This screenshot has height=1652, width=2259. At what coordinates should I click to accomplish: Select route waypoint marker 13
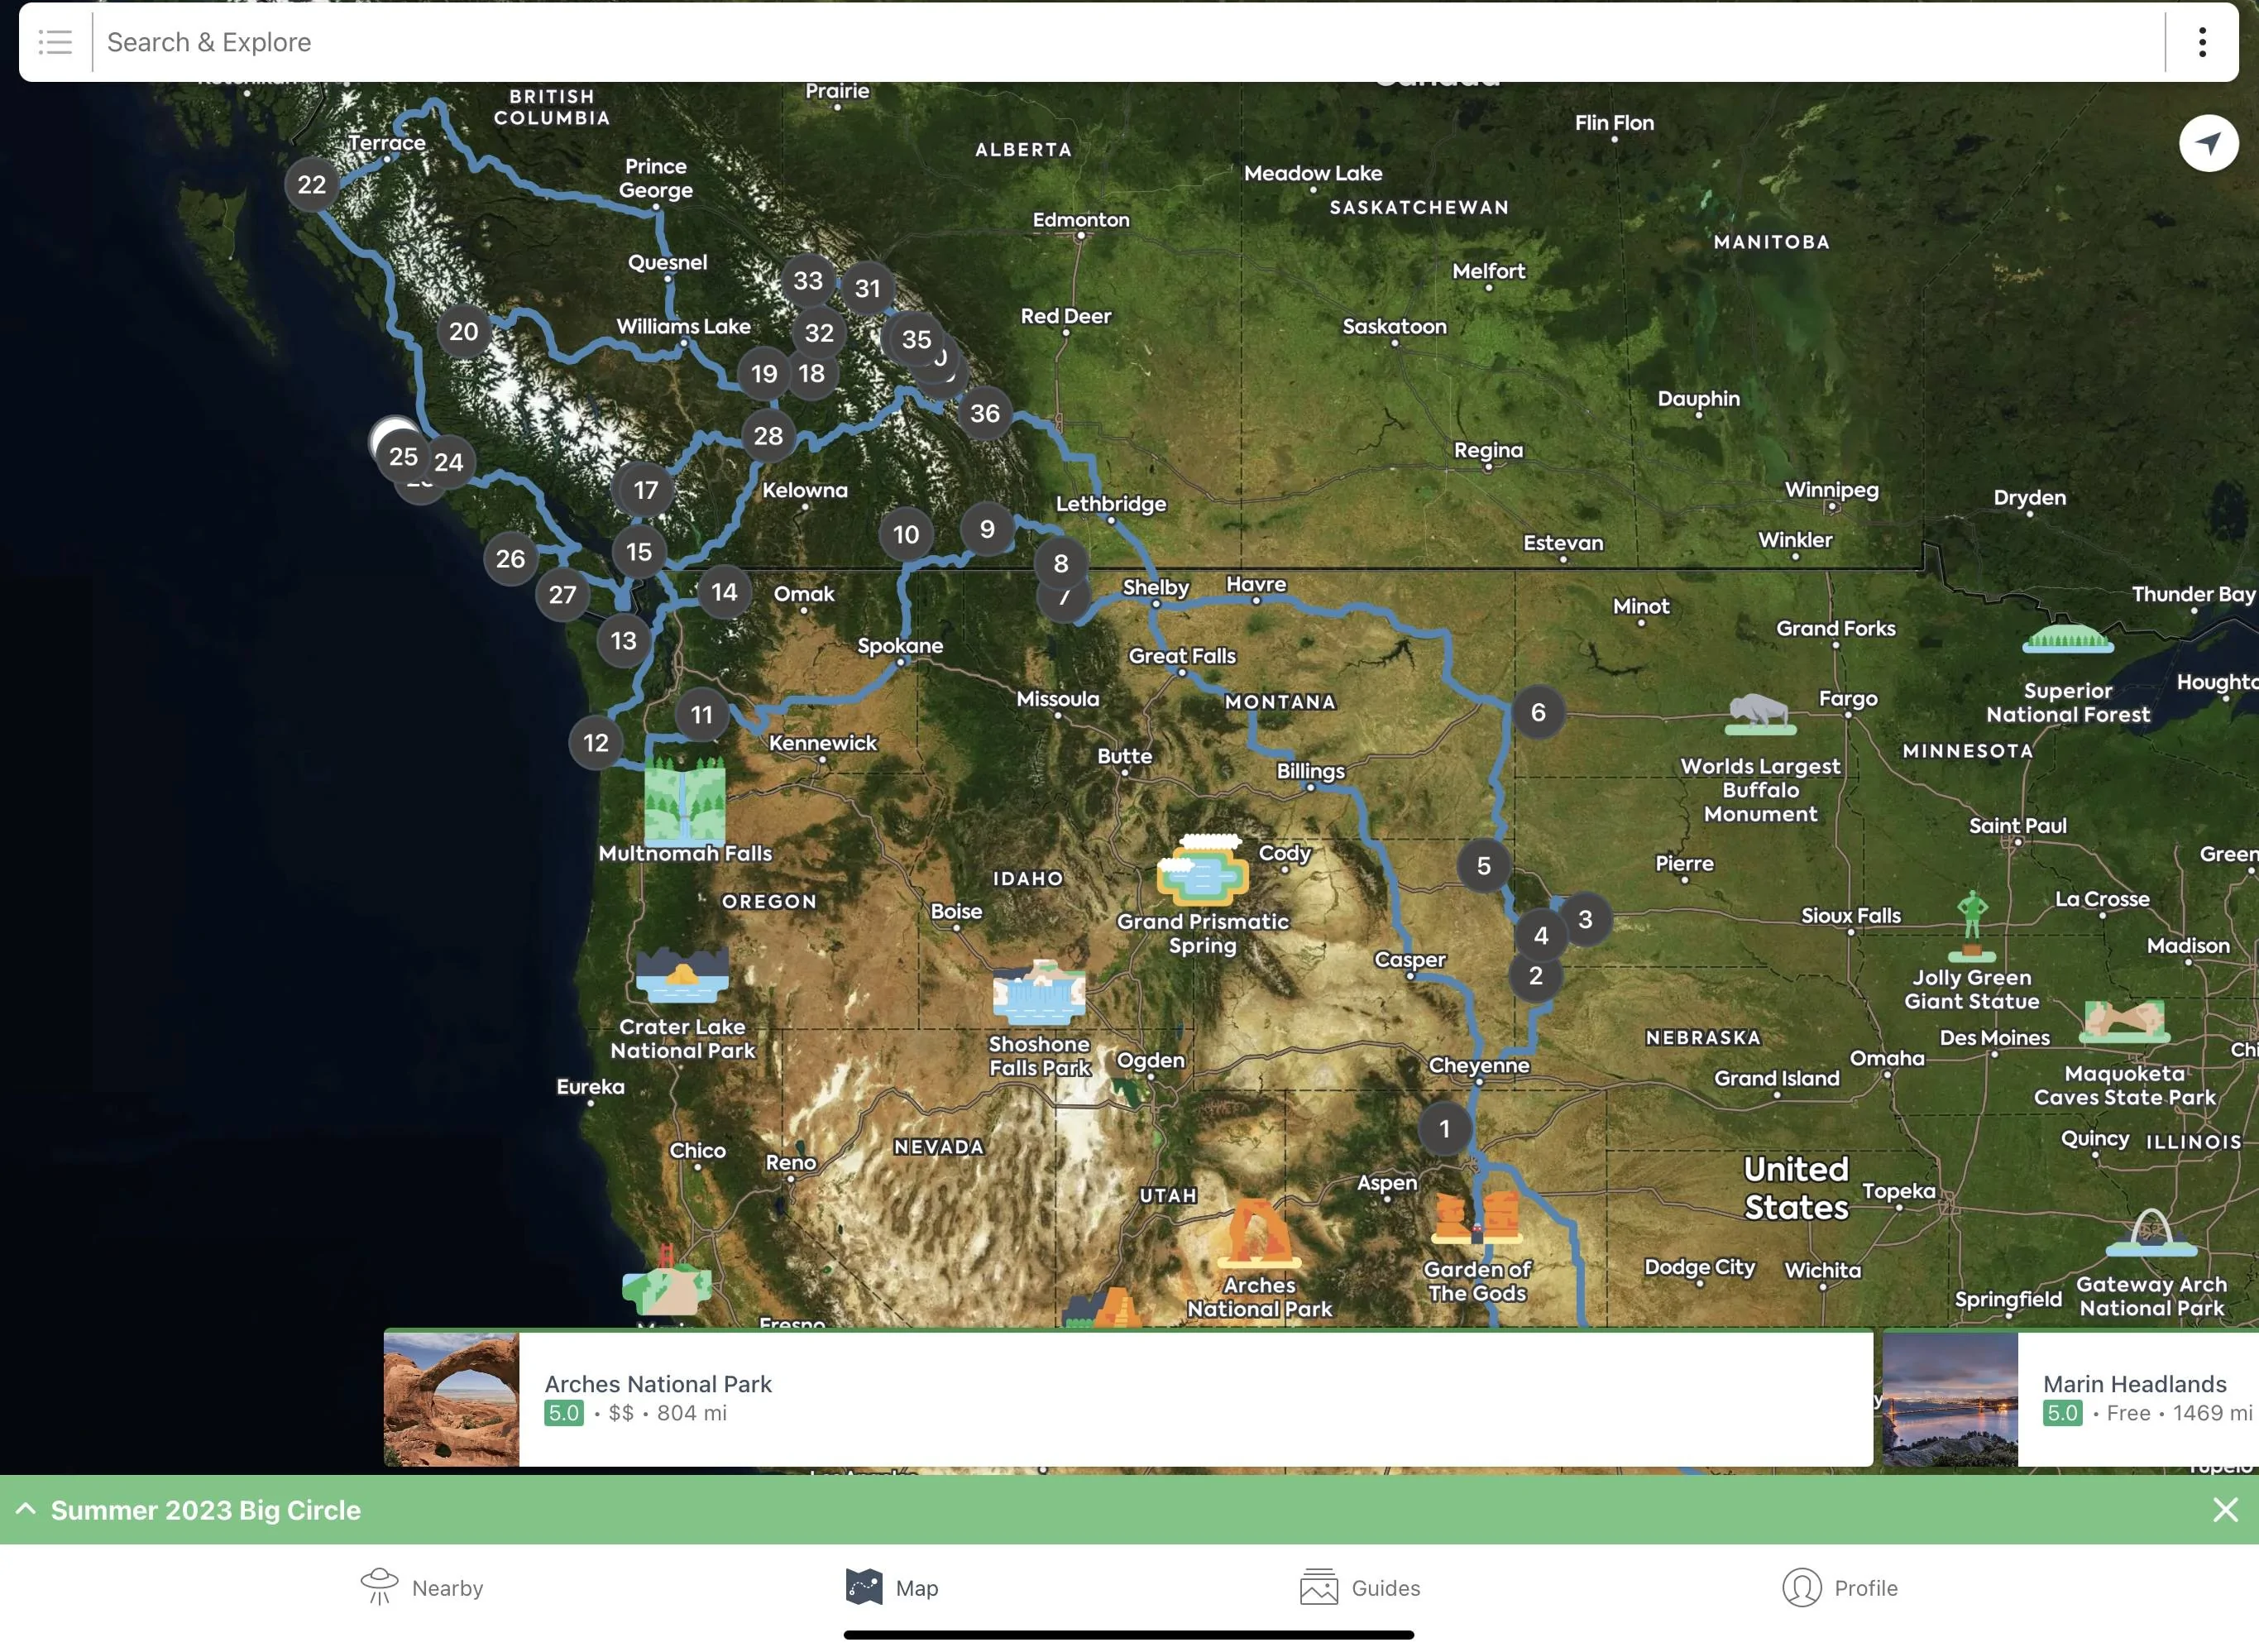coord(623,641)
